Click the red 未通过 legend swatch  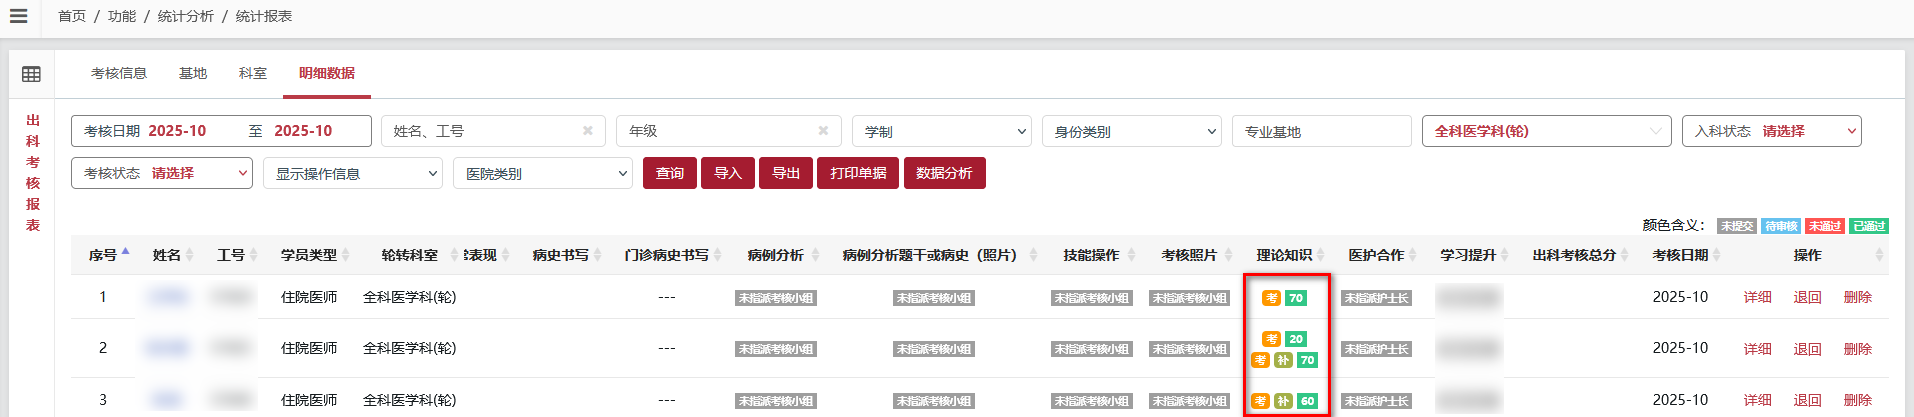[x=1825, y=226]
